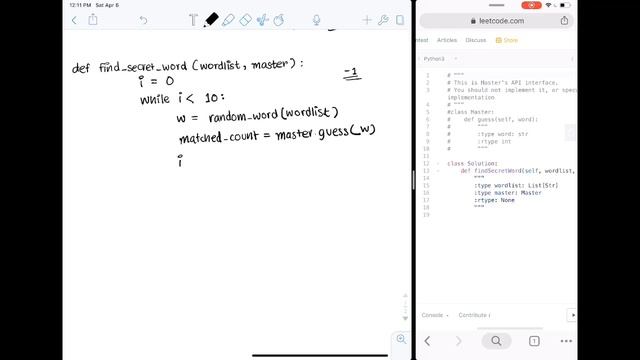Open the Python3 language dropdown
The height and width of the screenshot is (360, 640).
440,59
